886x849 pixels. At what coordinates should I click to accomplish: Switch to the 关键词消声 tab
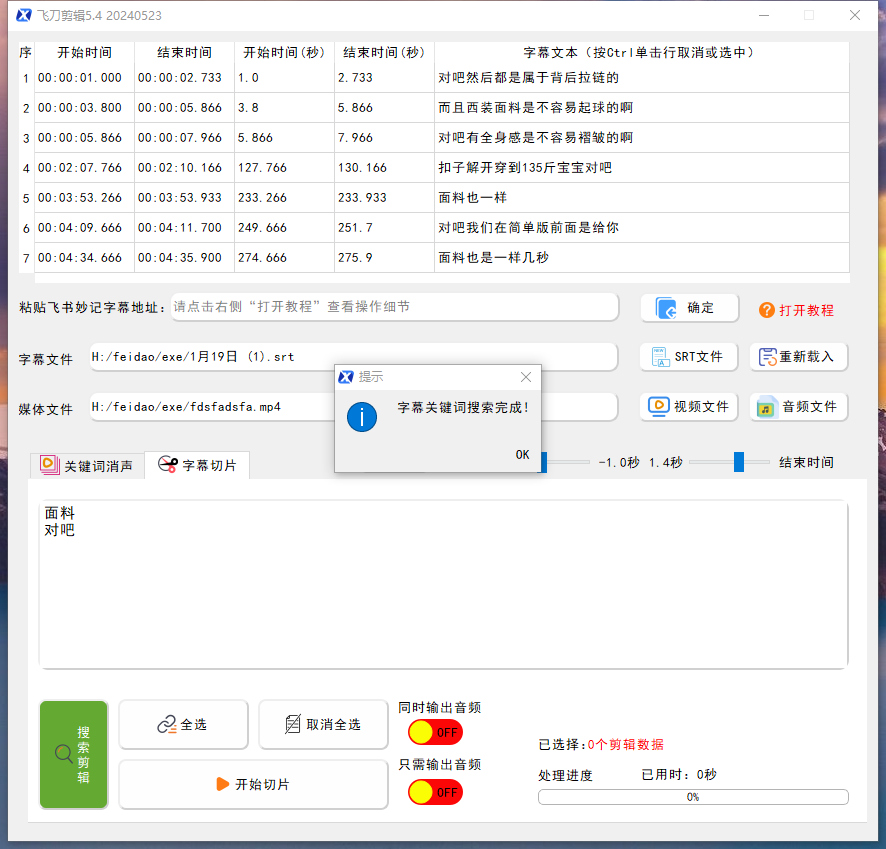(x=87, y=465)
